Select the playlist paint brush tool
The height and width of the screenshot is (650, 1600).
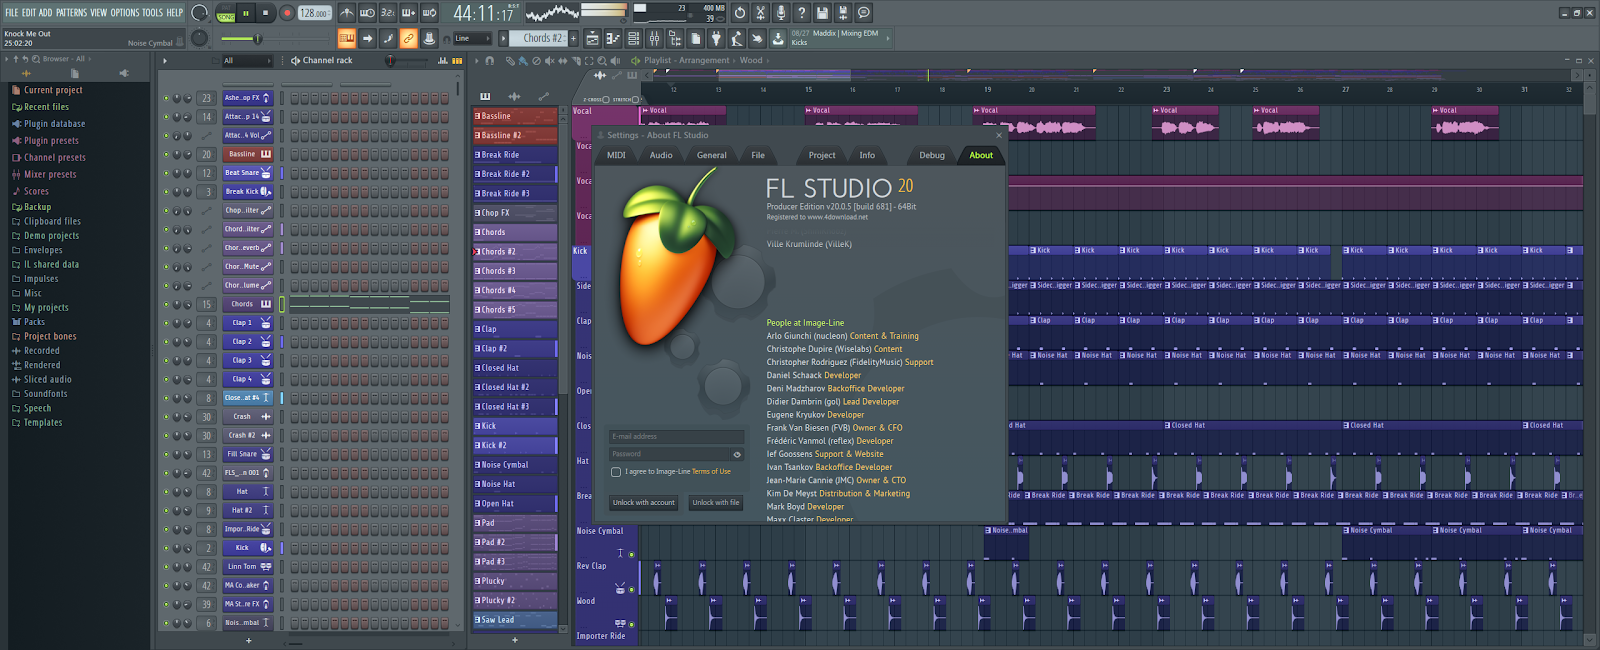coord(523,61)
